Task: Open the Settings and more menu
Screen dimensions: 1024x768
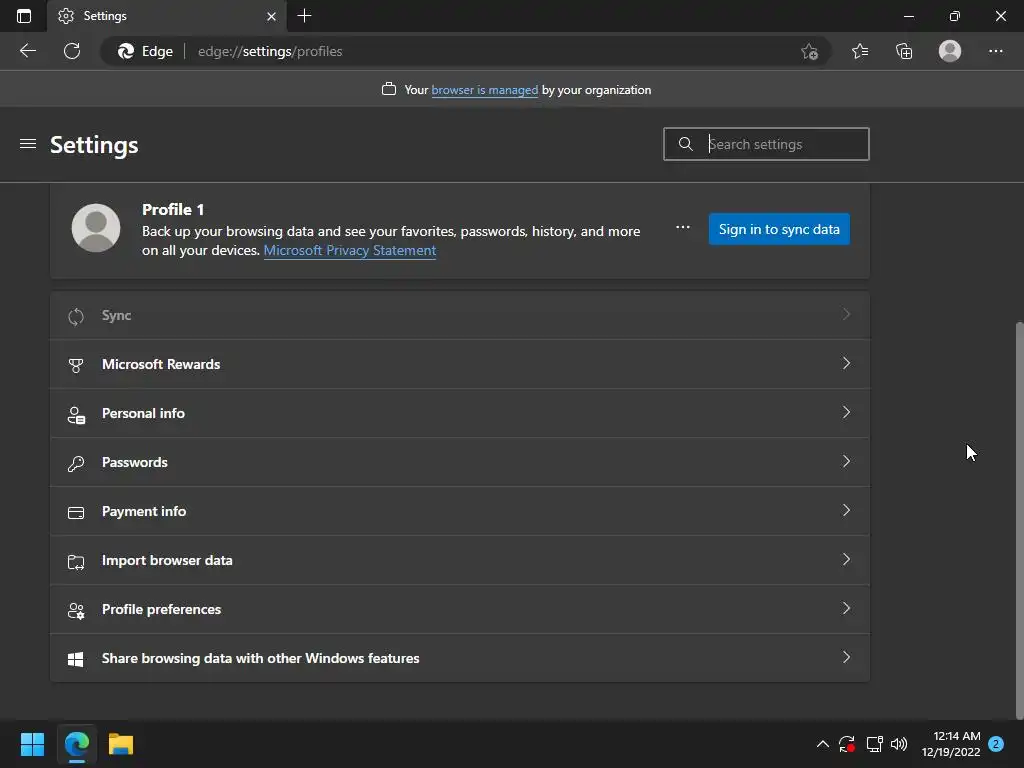Action: point(995,51)
